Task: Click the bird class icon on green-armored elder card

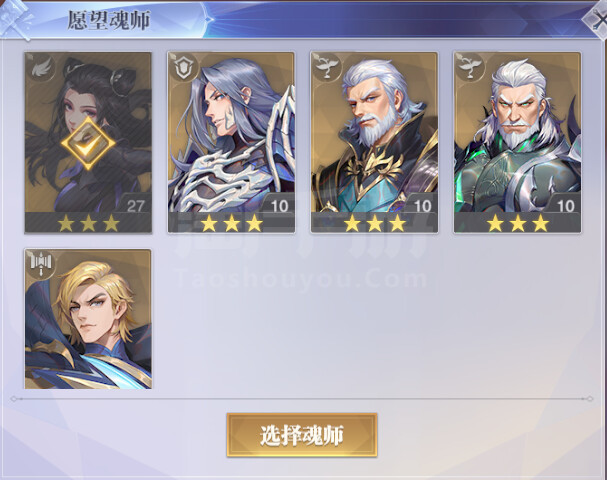Action: tap(469, 67)
